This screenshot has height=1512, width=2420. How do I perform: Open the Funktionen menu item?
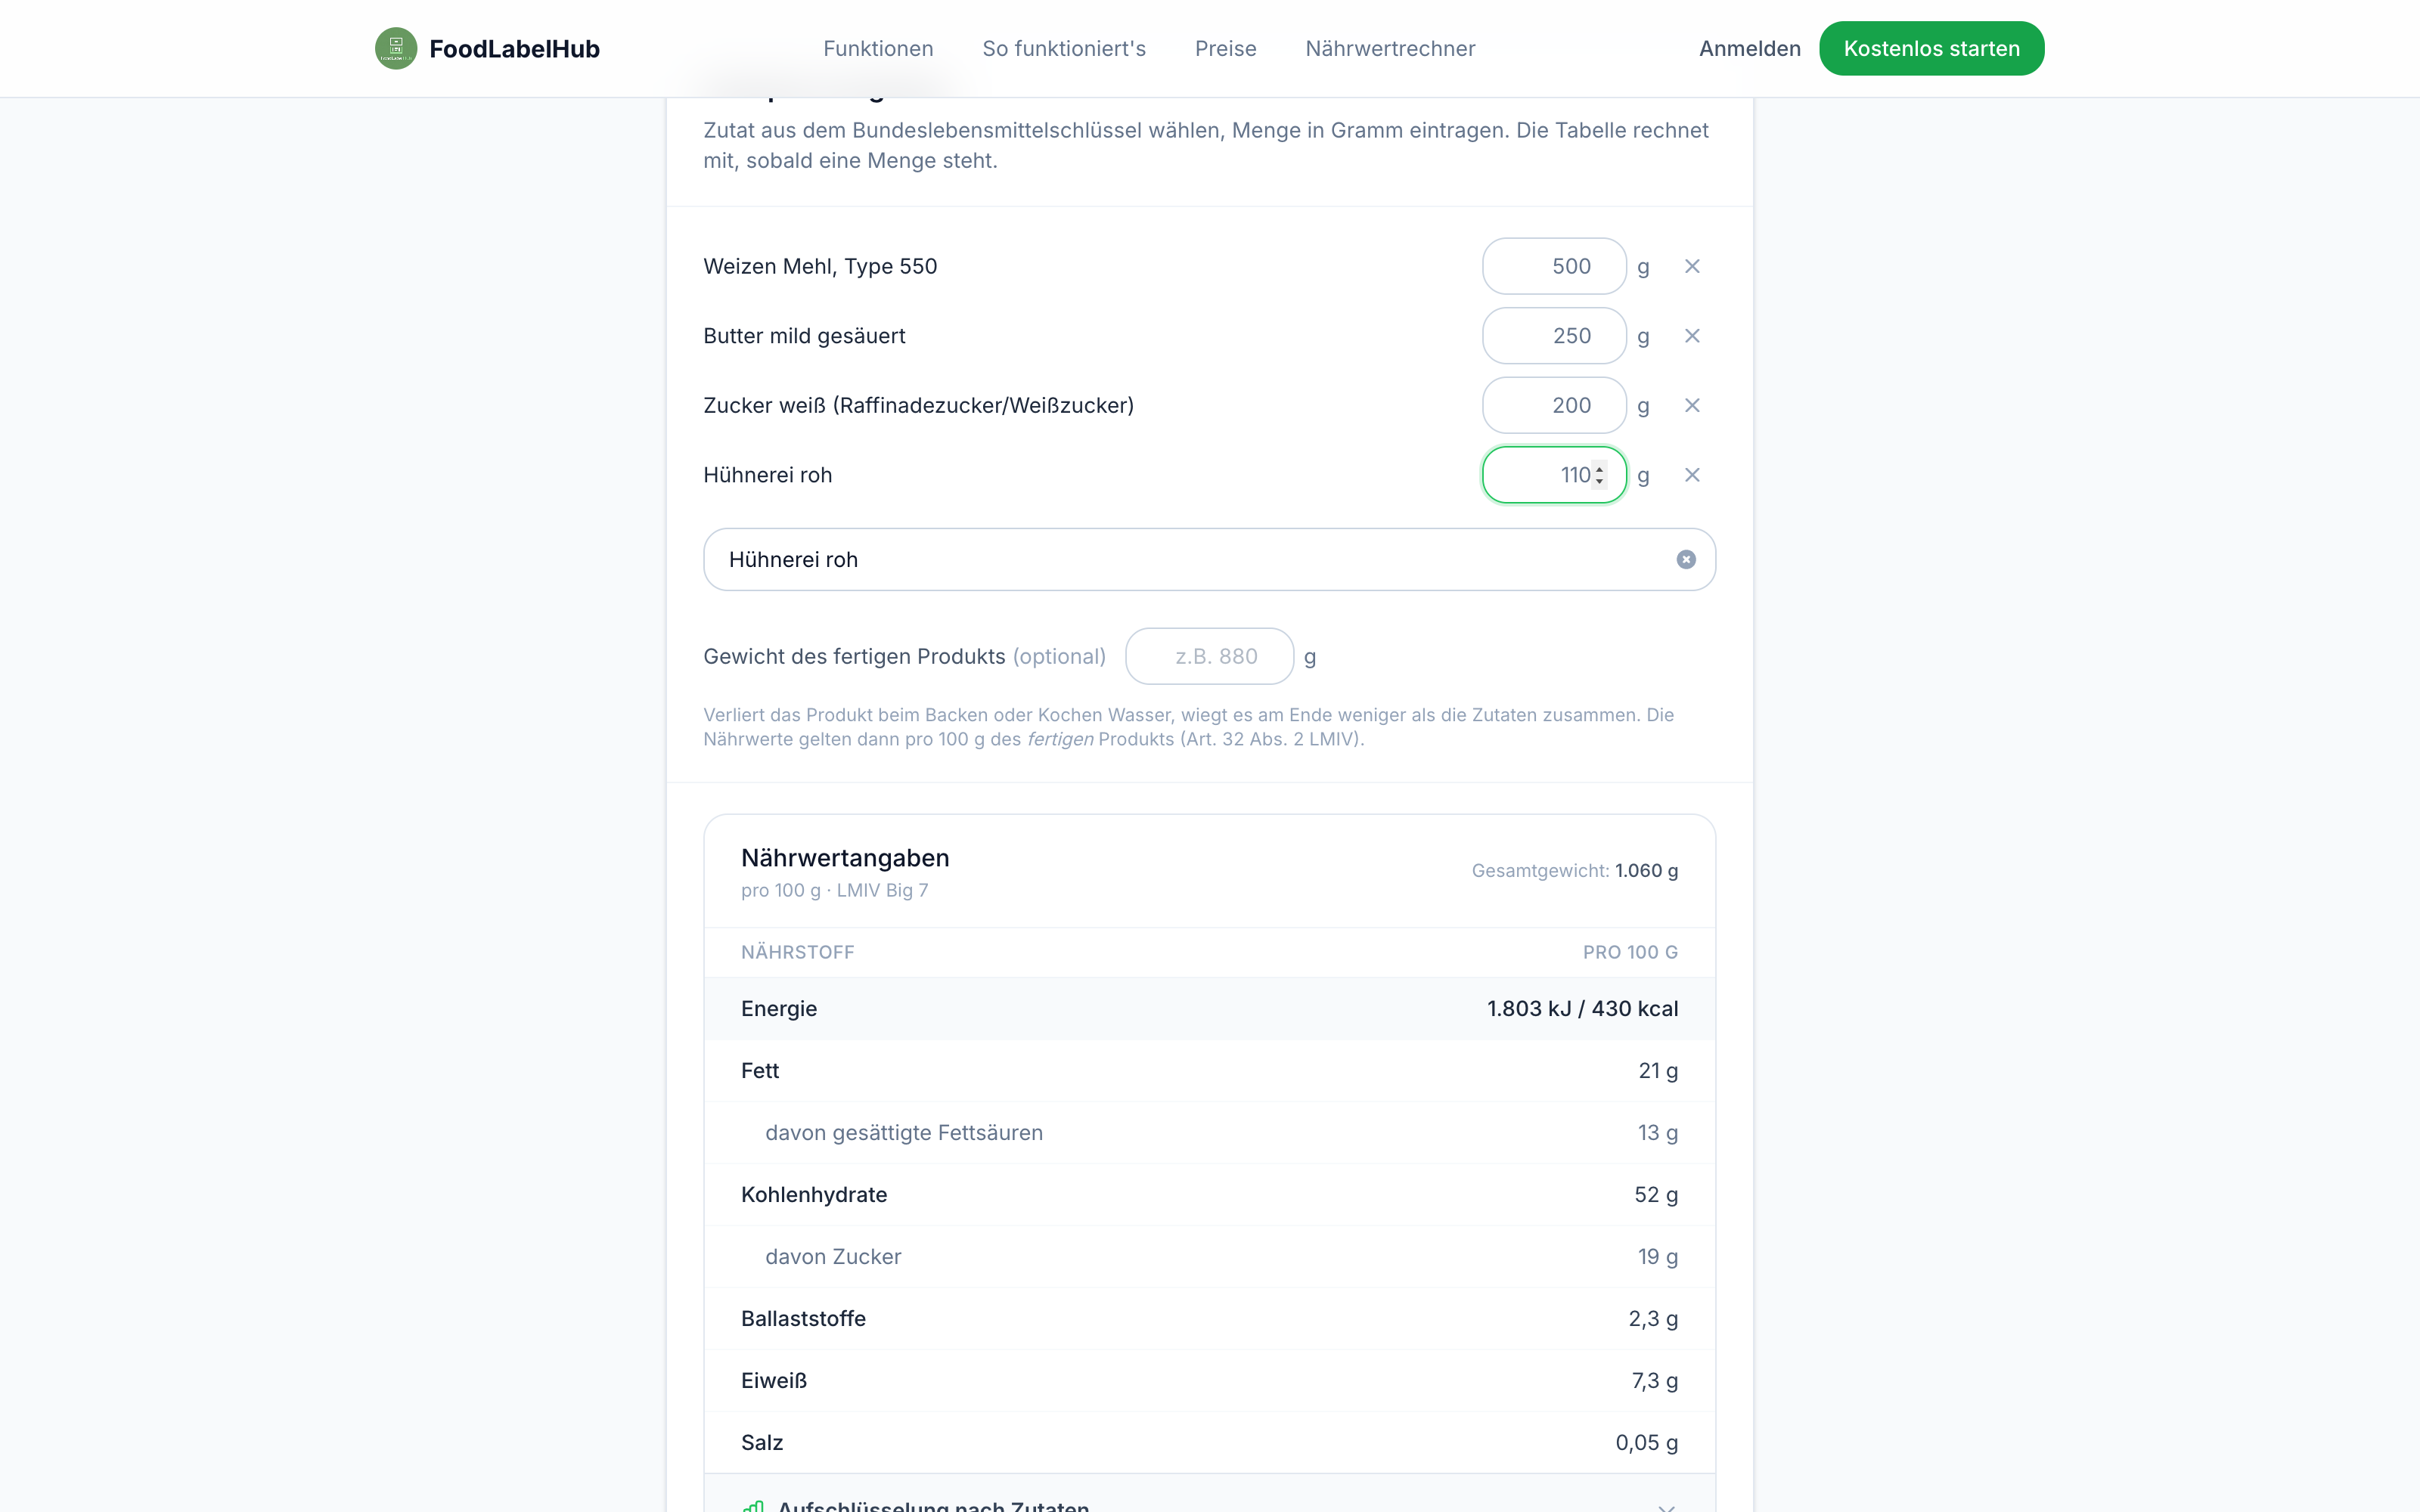pyautogui.click(x=878, y=48)
